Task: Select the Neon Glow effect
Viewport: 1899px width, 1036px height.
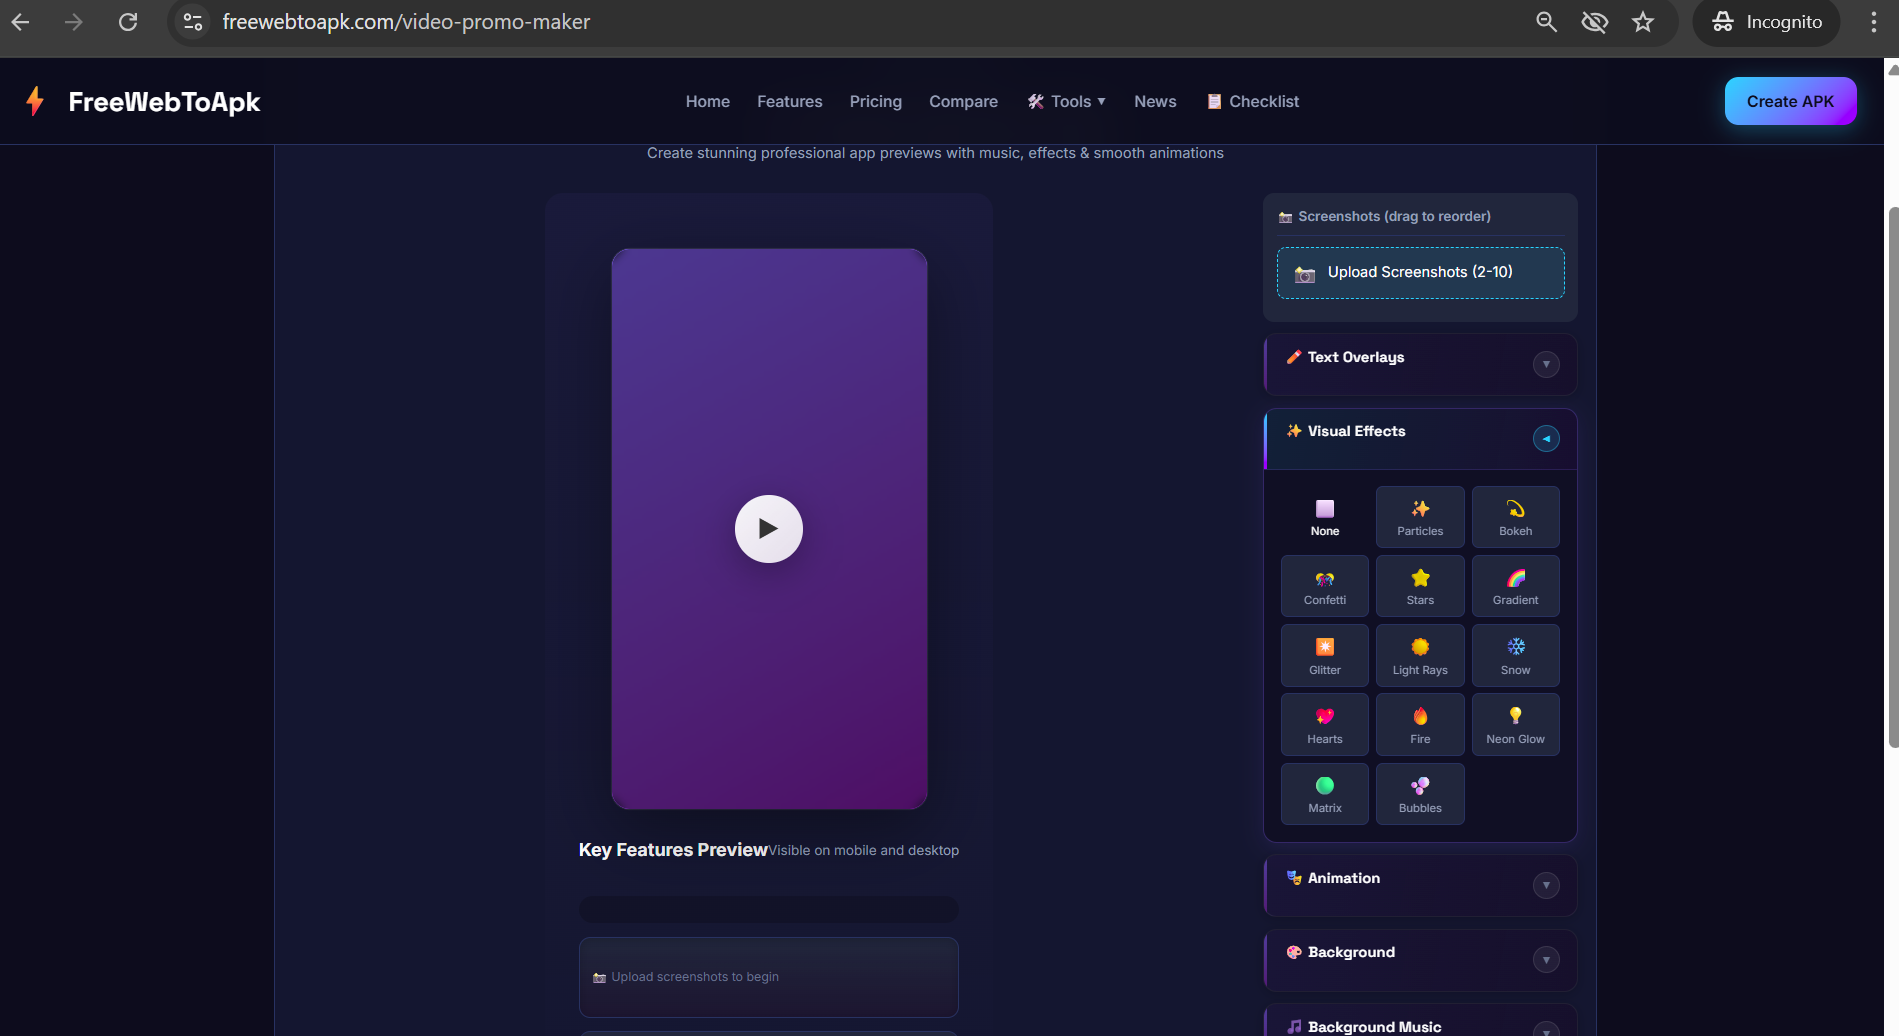Action: point(1514,724)
